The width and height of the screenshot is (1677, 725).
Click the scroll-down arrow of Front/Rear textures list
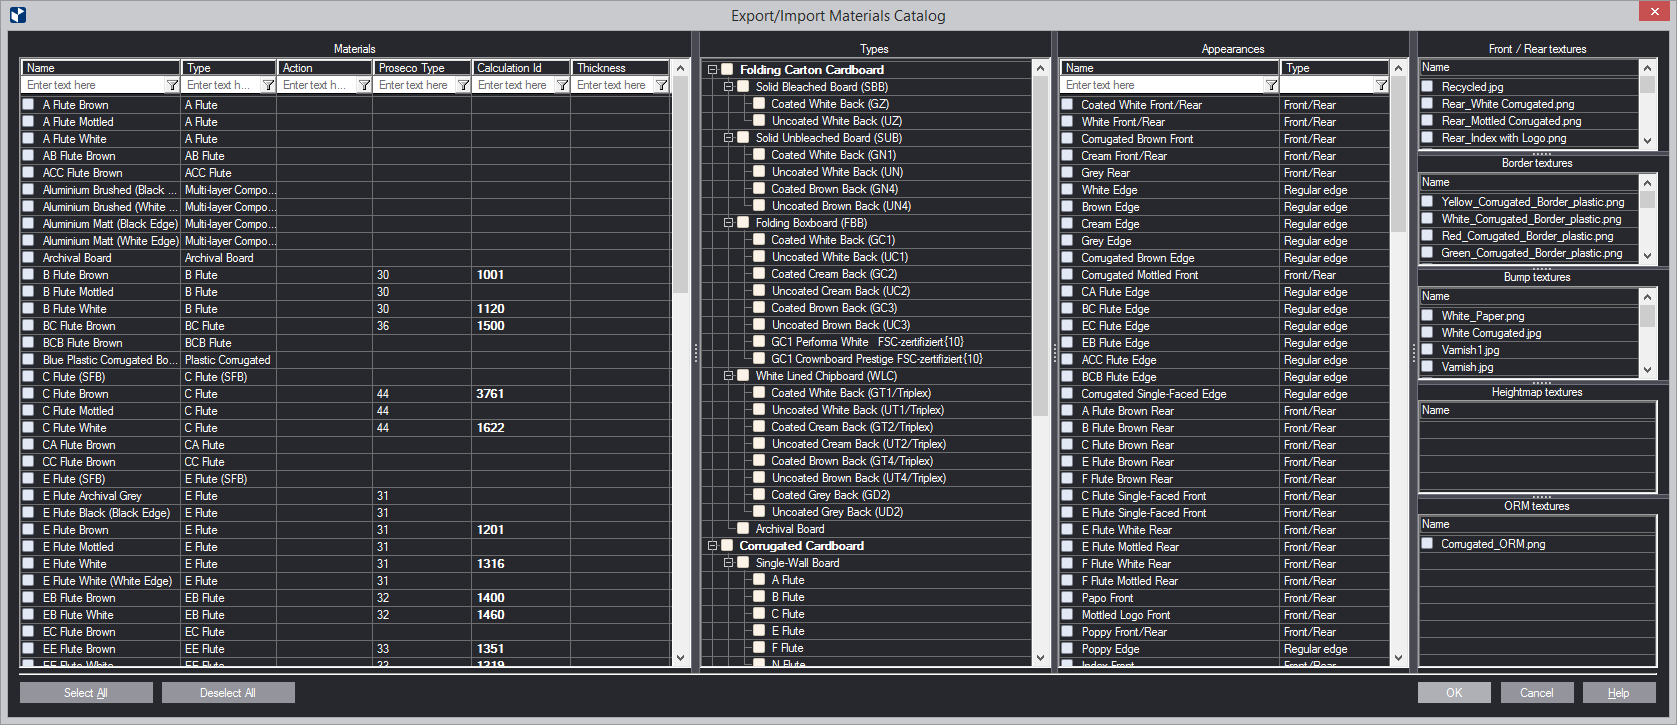coord(1647,141)
